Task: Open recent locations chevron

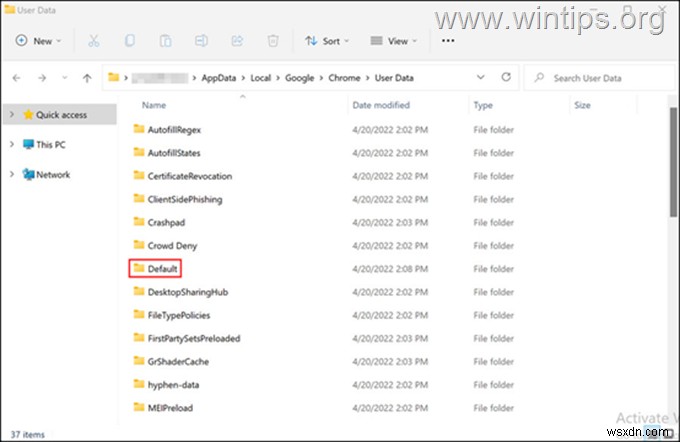Action: (x=65, y=78)
